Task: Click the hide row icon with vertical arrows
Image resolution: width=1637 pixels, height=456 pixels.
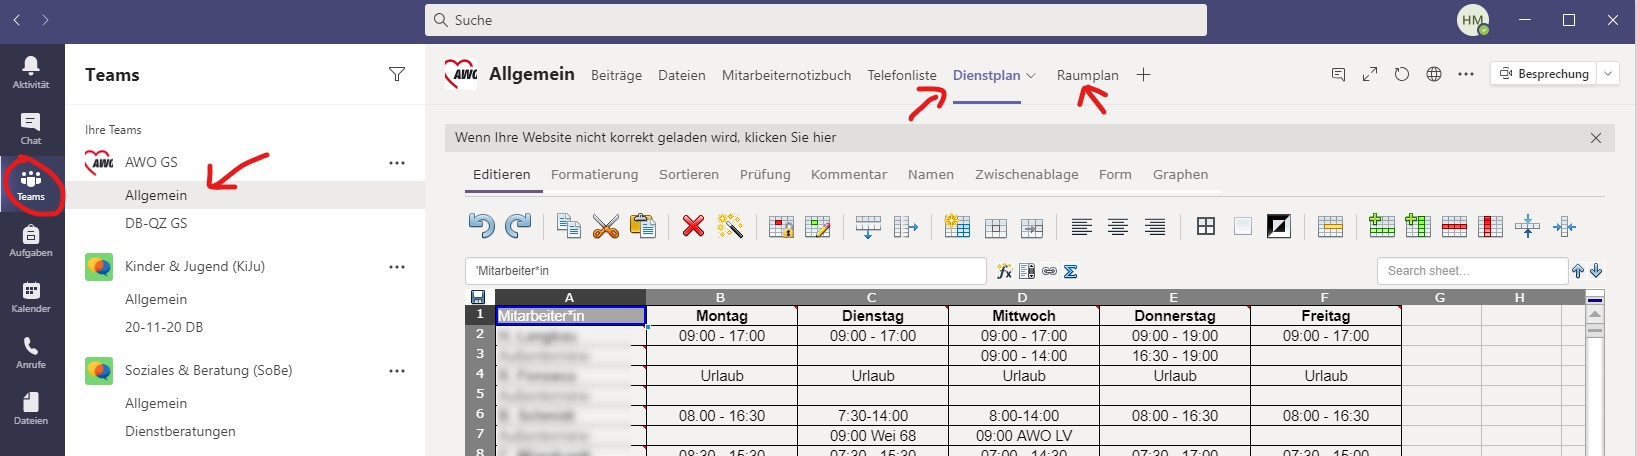Action: [1527, 226]
